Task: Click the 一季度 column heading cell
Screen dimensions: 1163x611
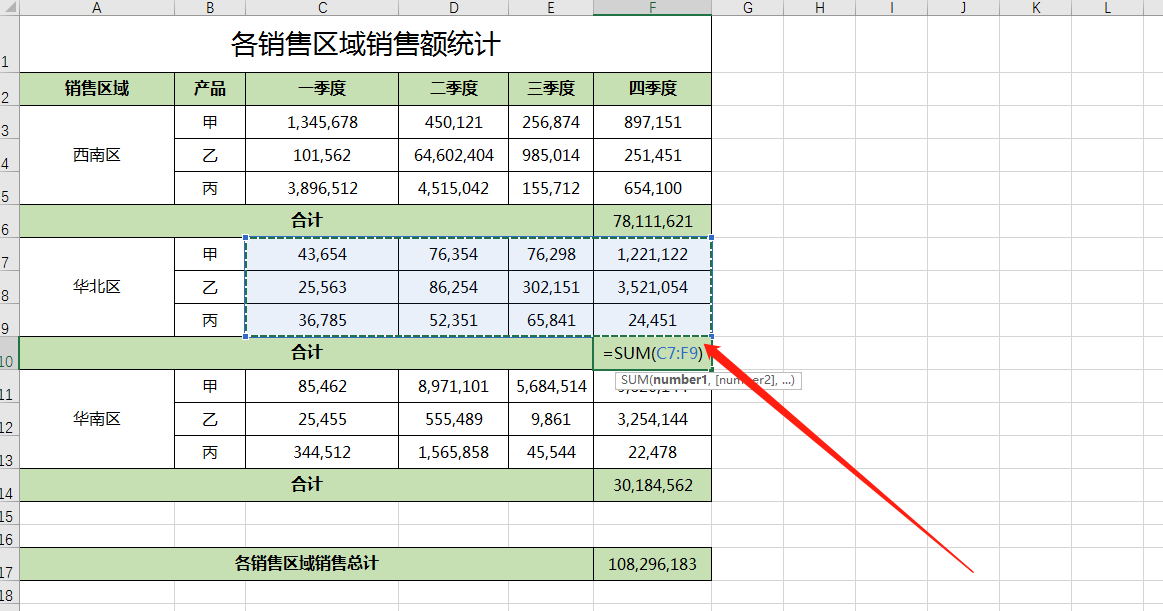Action: pyautogui.click(x=321, y=89)
